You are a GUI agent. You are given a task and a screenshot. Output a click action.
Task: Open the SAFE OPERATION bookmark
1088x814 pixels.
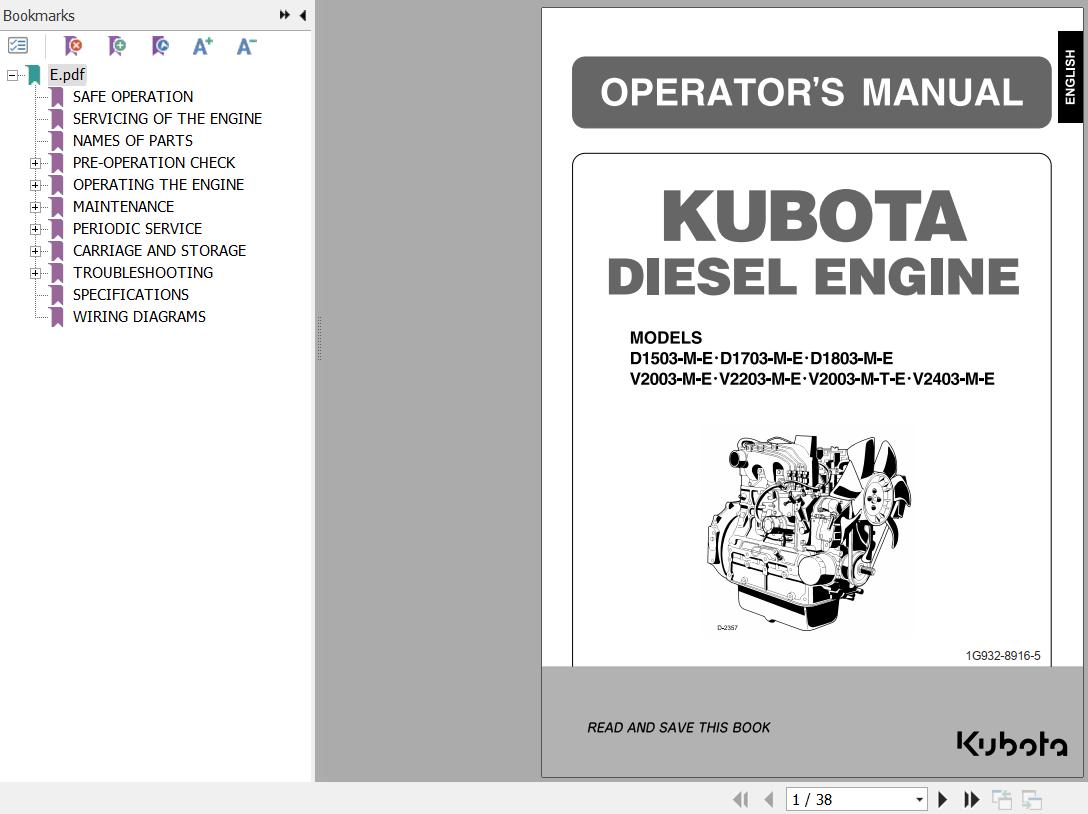coord(133,96)
